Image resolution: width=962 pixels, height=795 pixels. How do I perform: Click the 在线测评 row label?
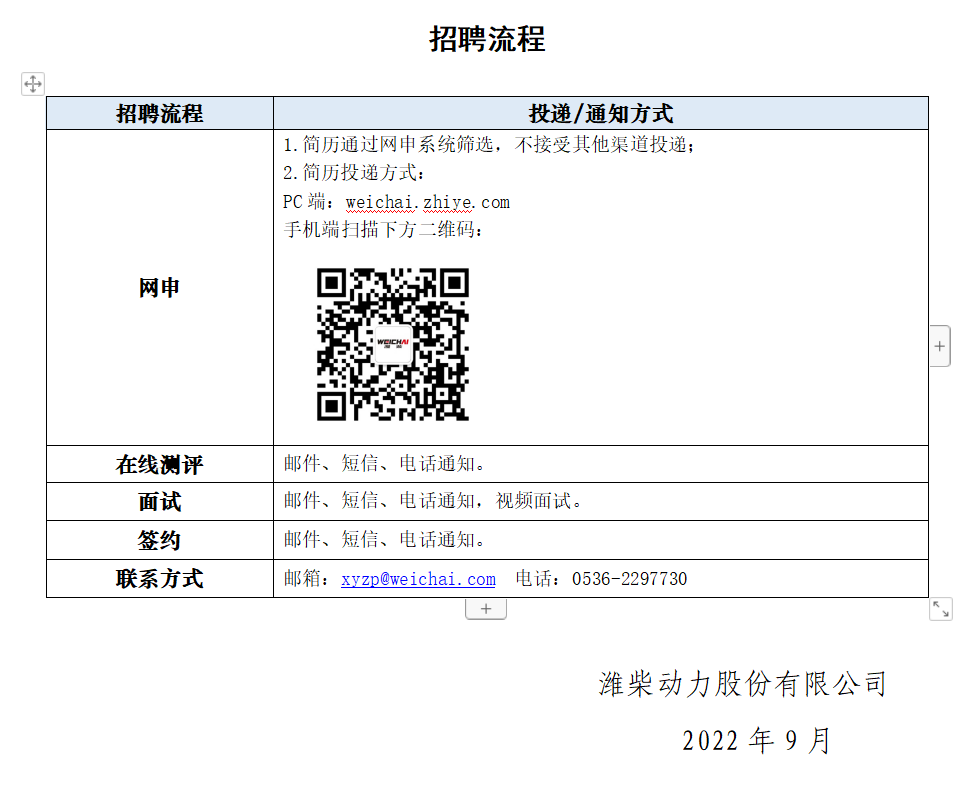coord(160,464)
